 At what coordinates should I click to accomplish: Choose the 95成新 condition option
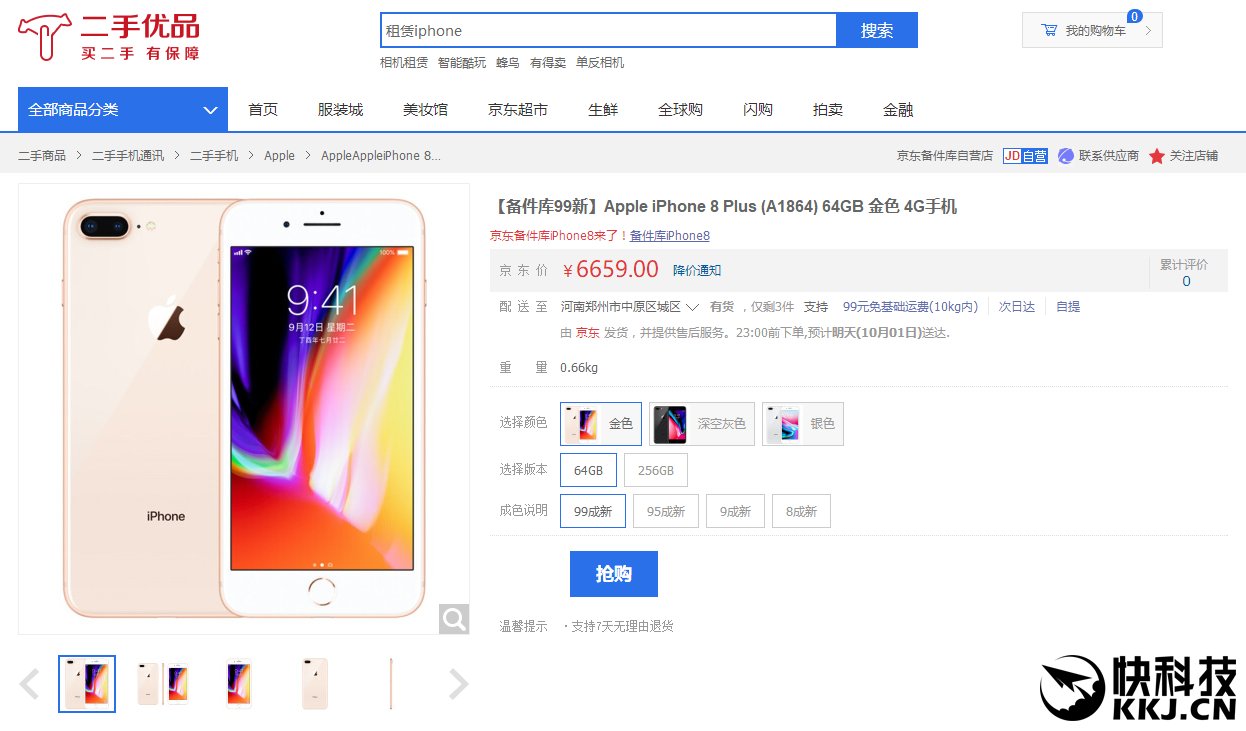tap(666, 511)
